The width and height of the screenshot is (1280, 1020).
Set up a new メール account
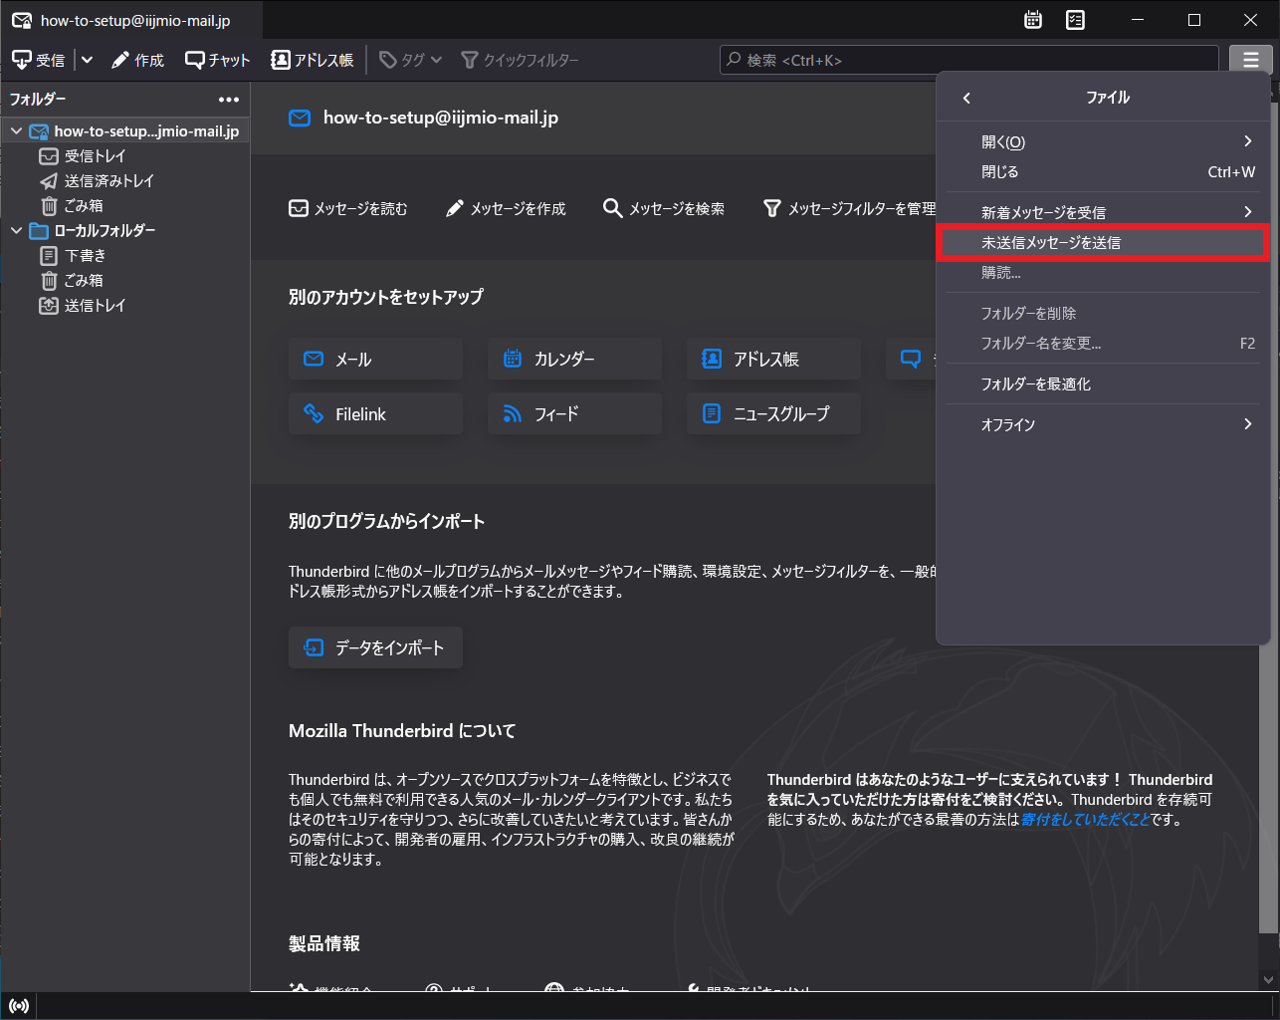point(376,358)
